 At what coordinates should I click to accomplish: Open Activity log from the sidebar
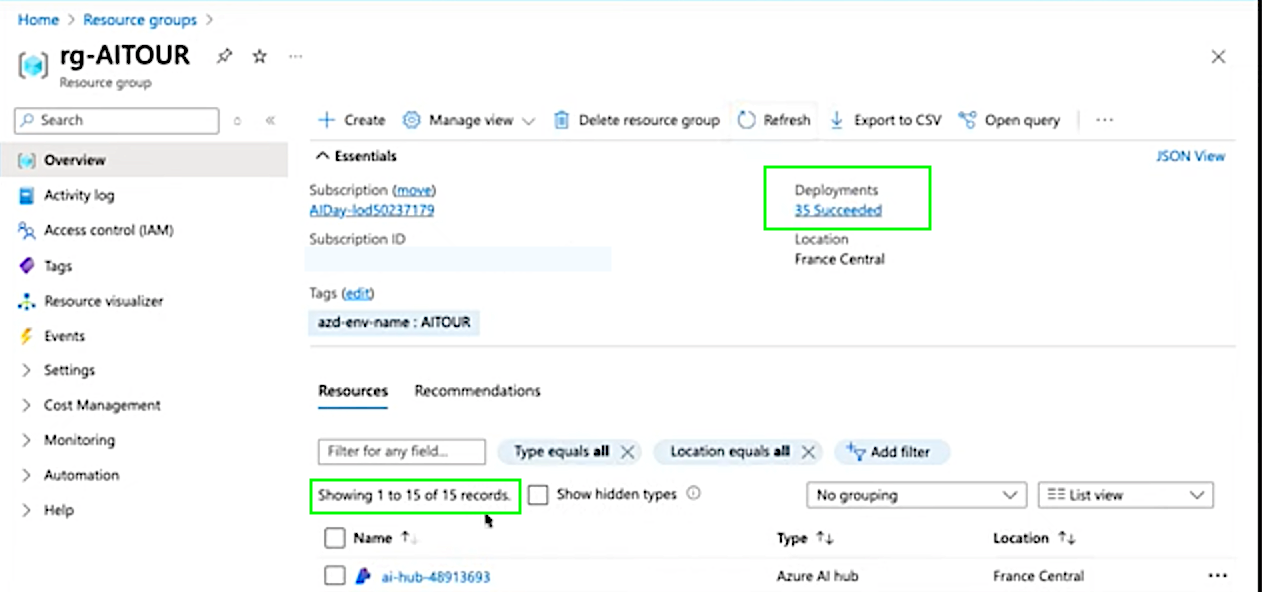[79, 196]
